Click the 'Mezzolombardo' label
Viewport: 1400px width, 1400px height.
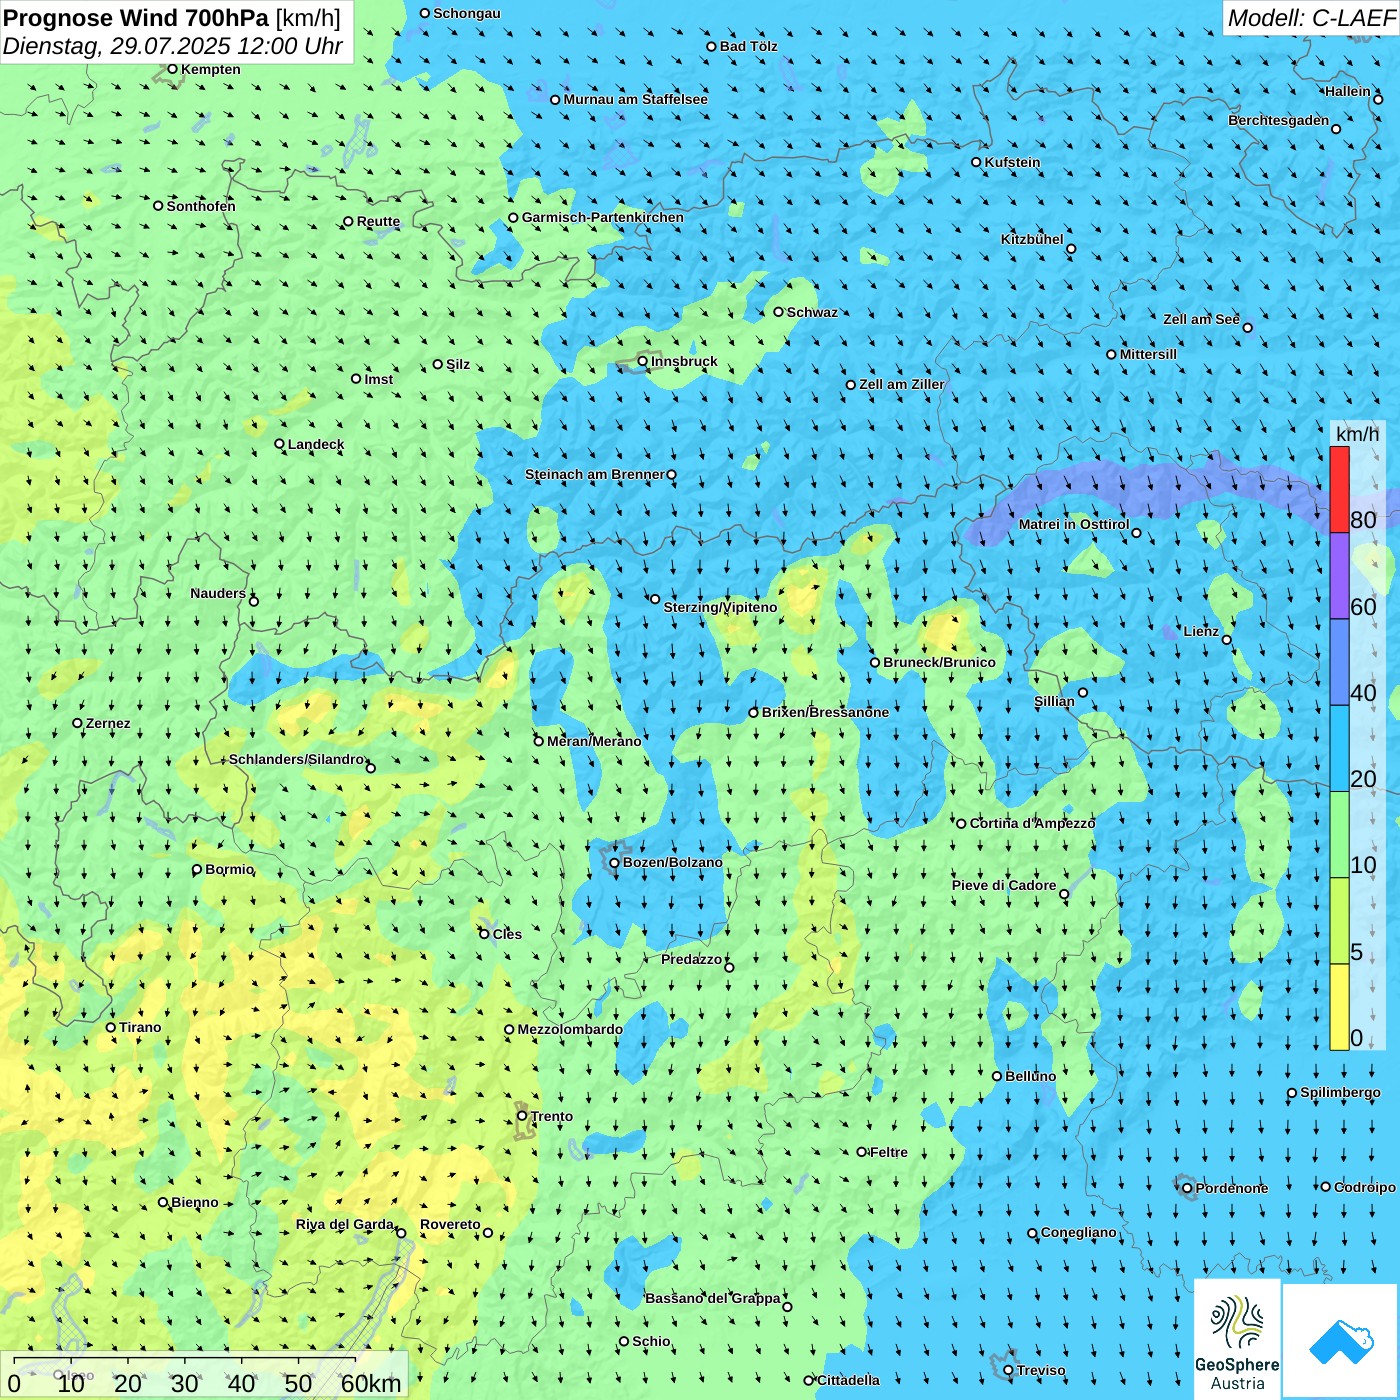(x=570, y=1029)
